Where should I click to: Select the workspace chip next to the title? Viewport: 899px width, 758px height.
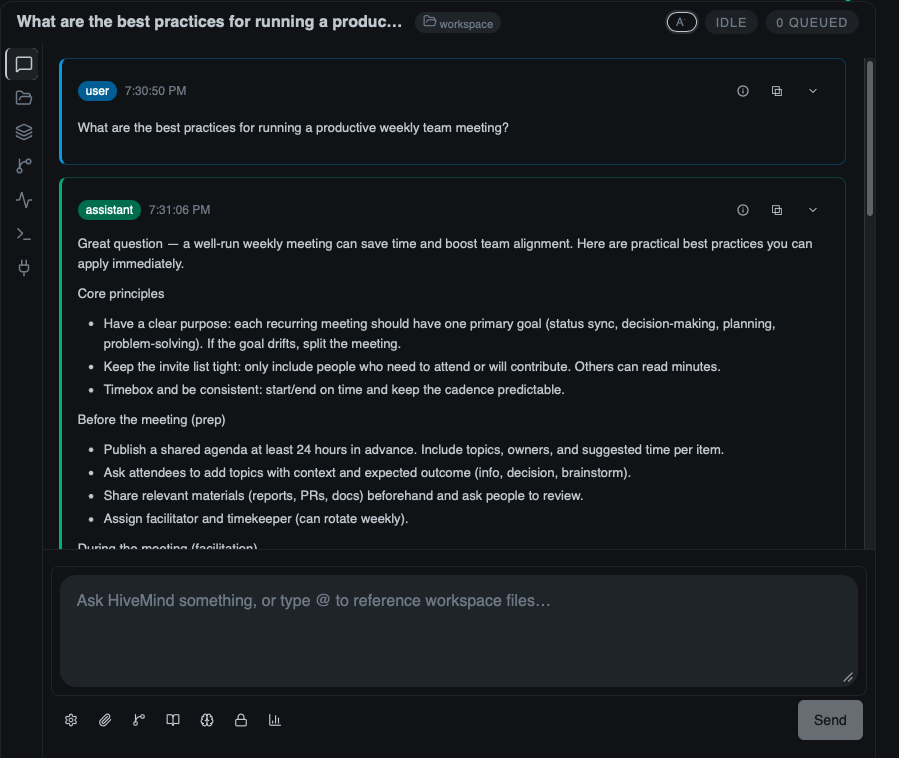pos(457,22)
